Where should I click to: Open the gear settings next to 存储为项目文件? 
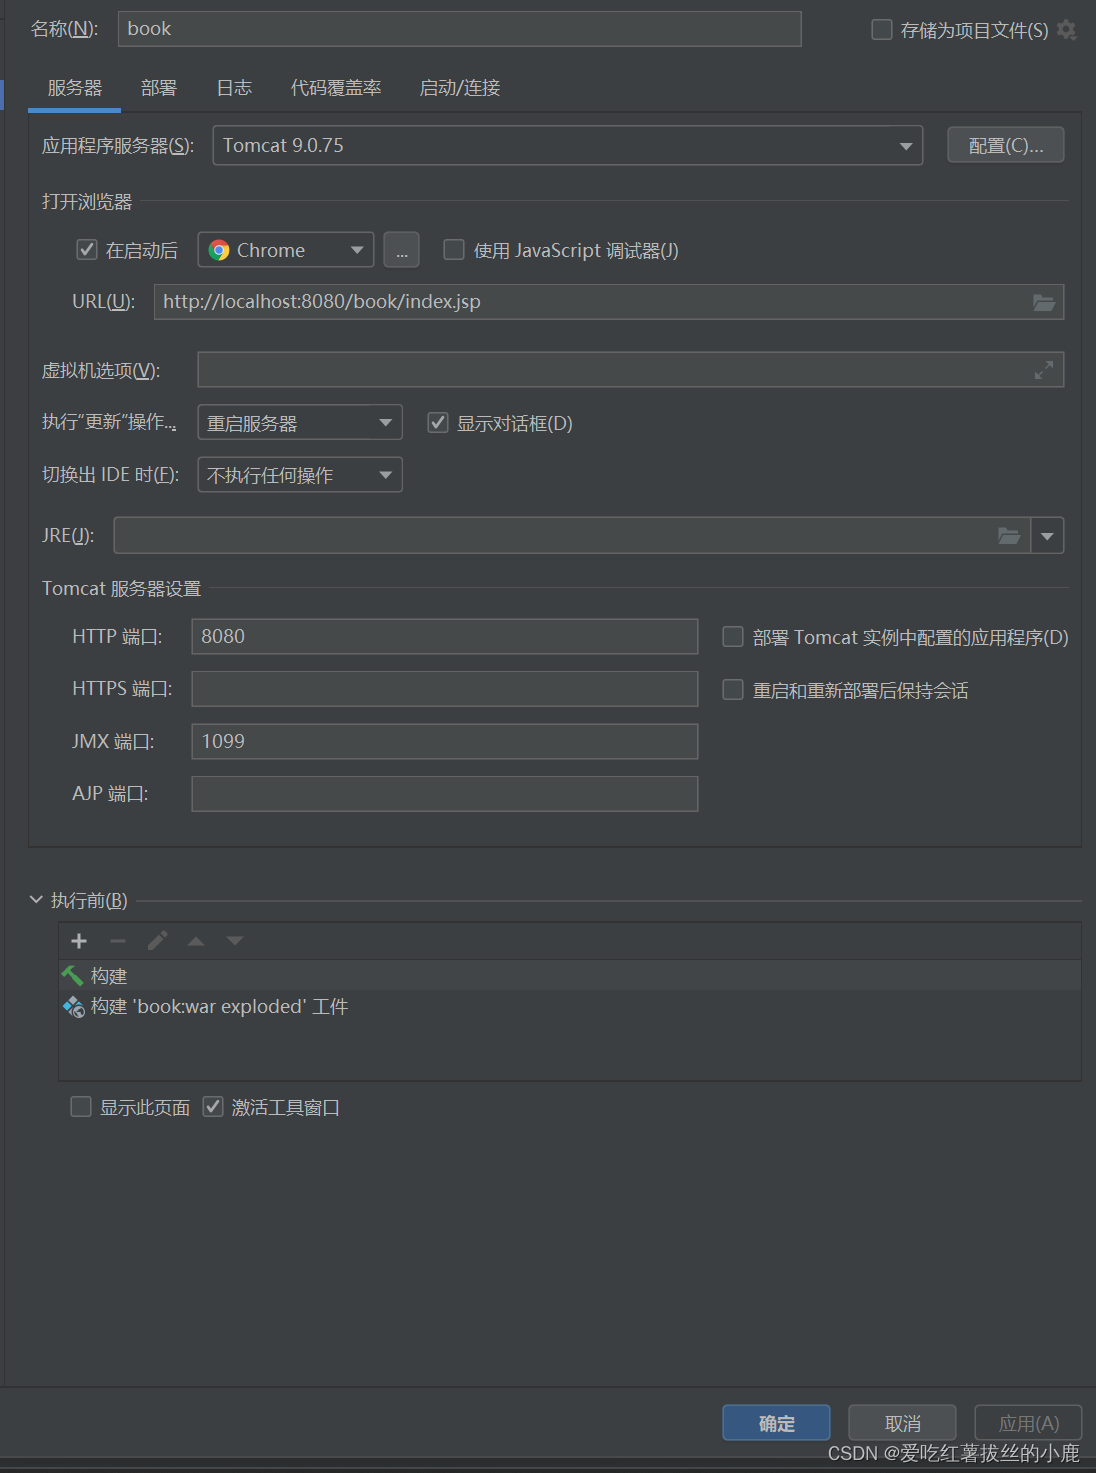1067,30
